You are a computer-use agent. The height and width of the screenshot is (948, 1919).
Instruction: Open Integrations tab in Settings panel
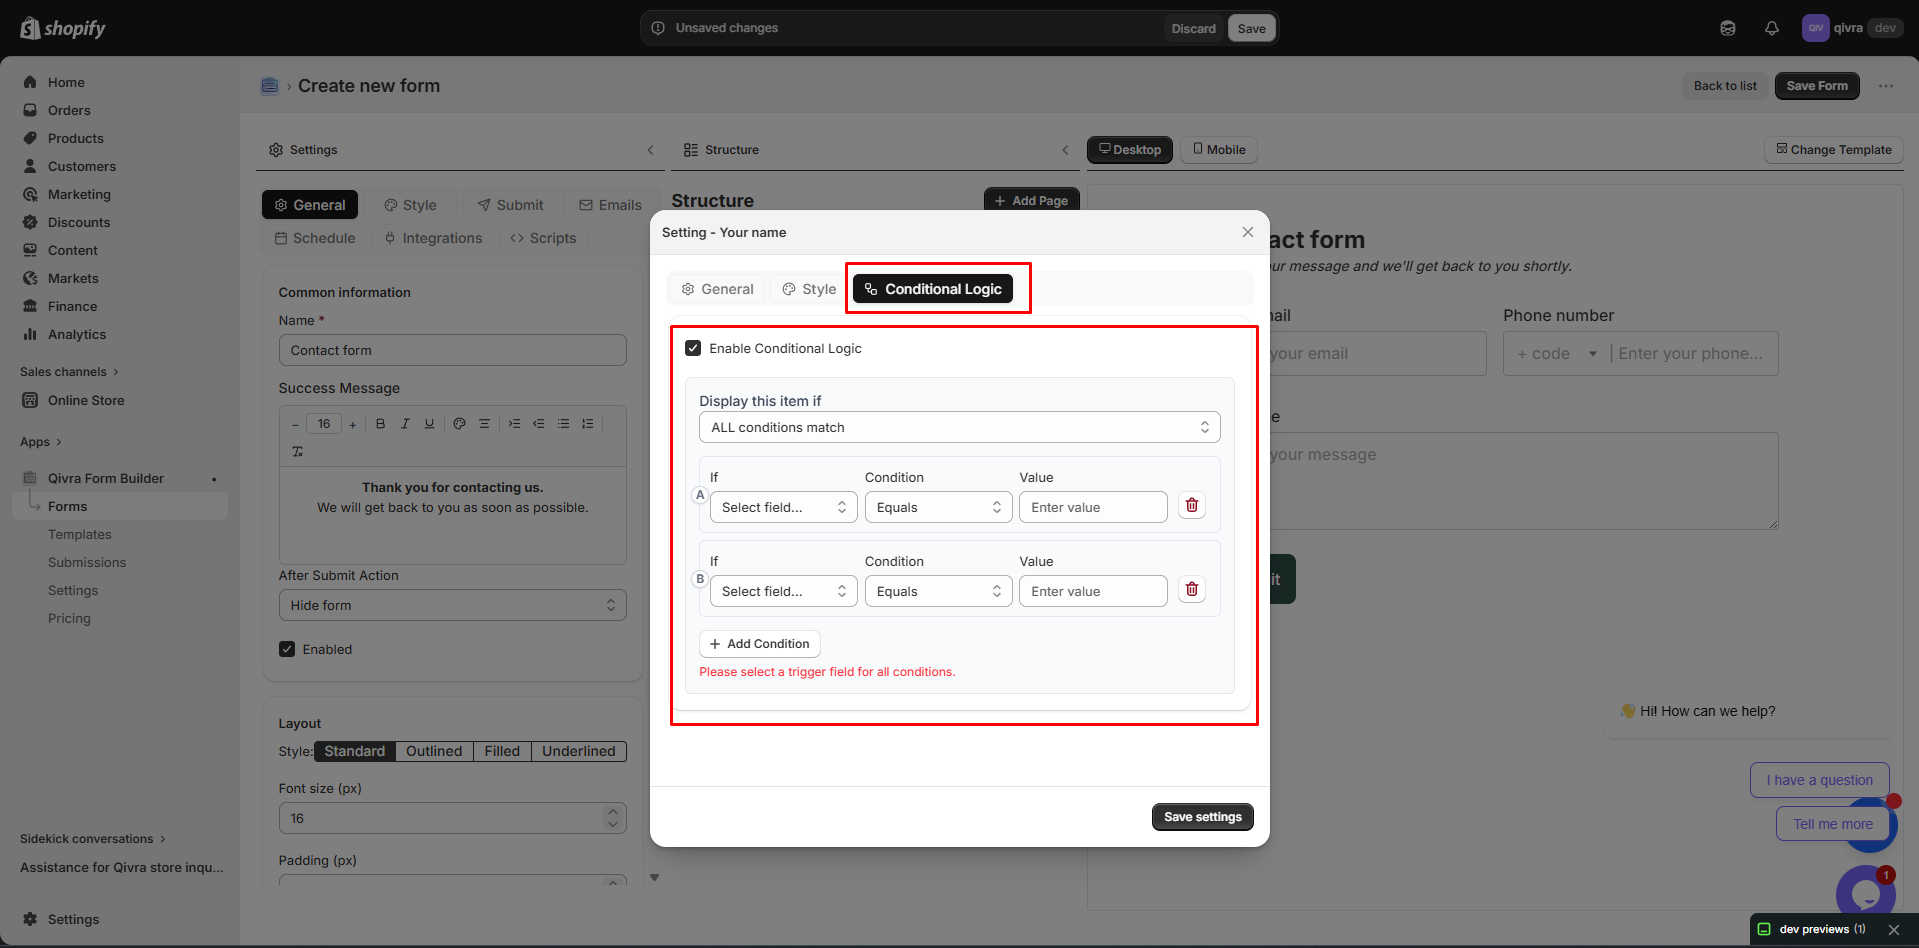(433, 238)
